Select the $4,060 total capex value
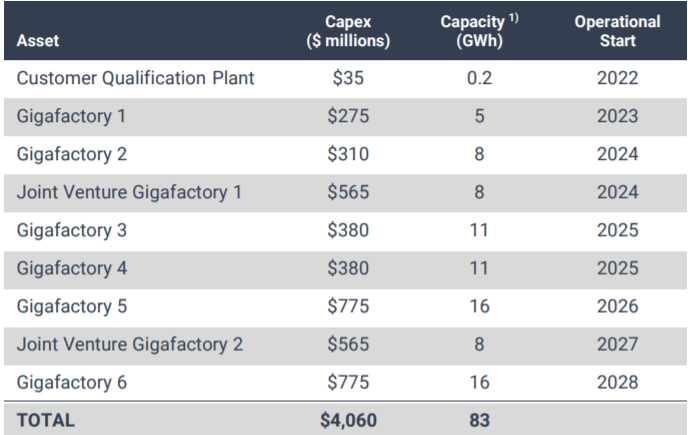The height and width of the screenshot is (435, 688). (348, 420)
